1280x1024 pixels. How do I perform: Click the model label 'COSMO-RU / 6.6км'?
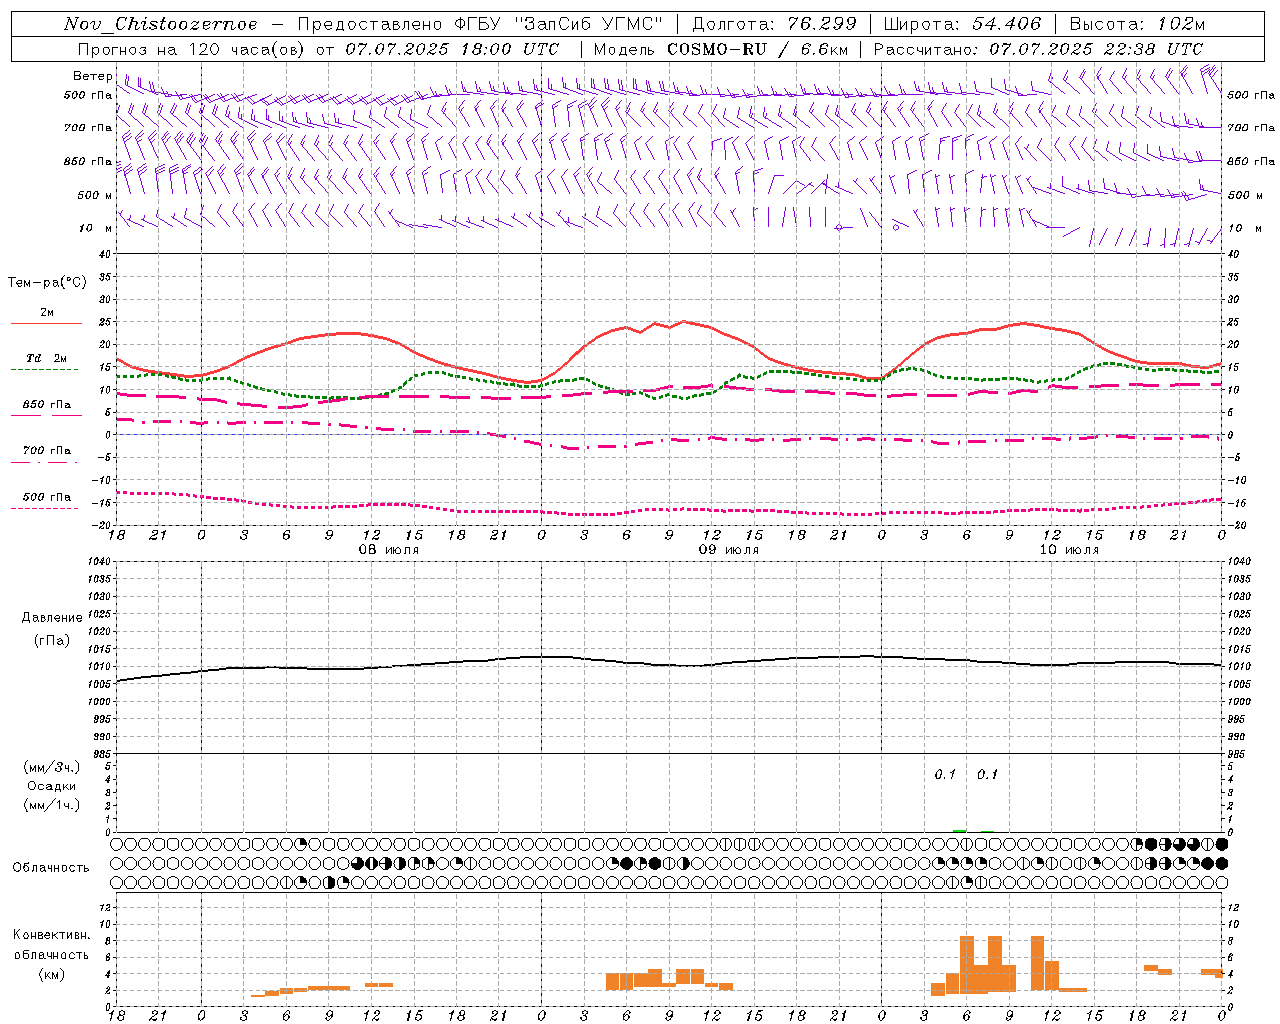point(758,49)
